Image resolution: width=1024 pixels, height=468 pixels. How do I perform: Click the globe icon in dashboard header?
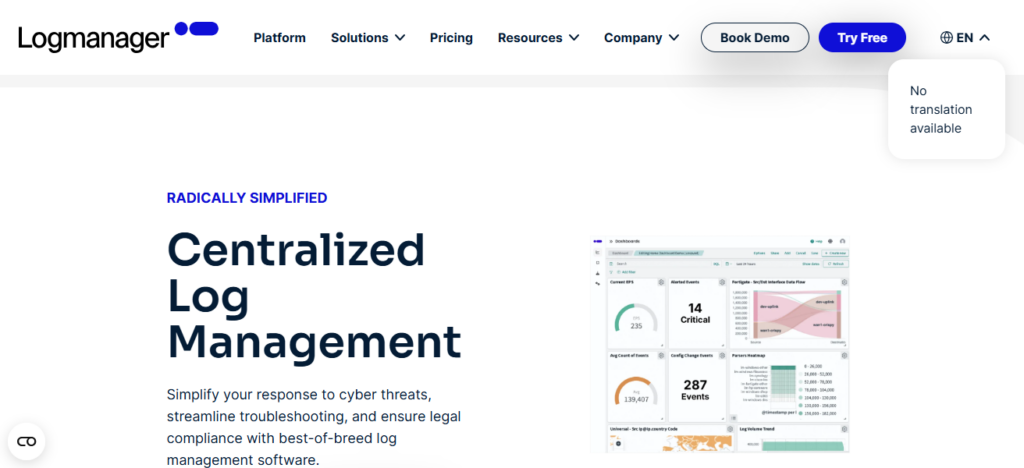pyautogui.click(x=830, y=242)
